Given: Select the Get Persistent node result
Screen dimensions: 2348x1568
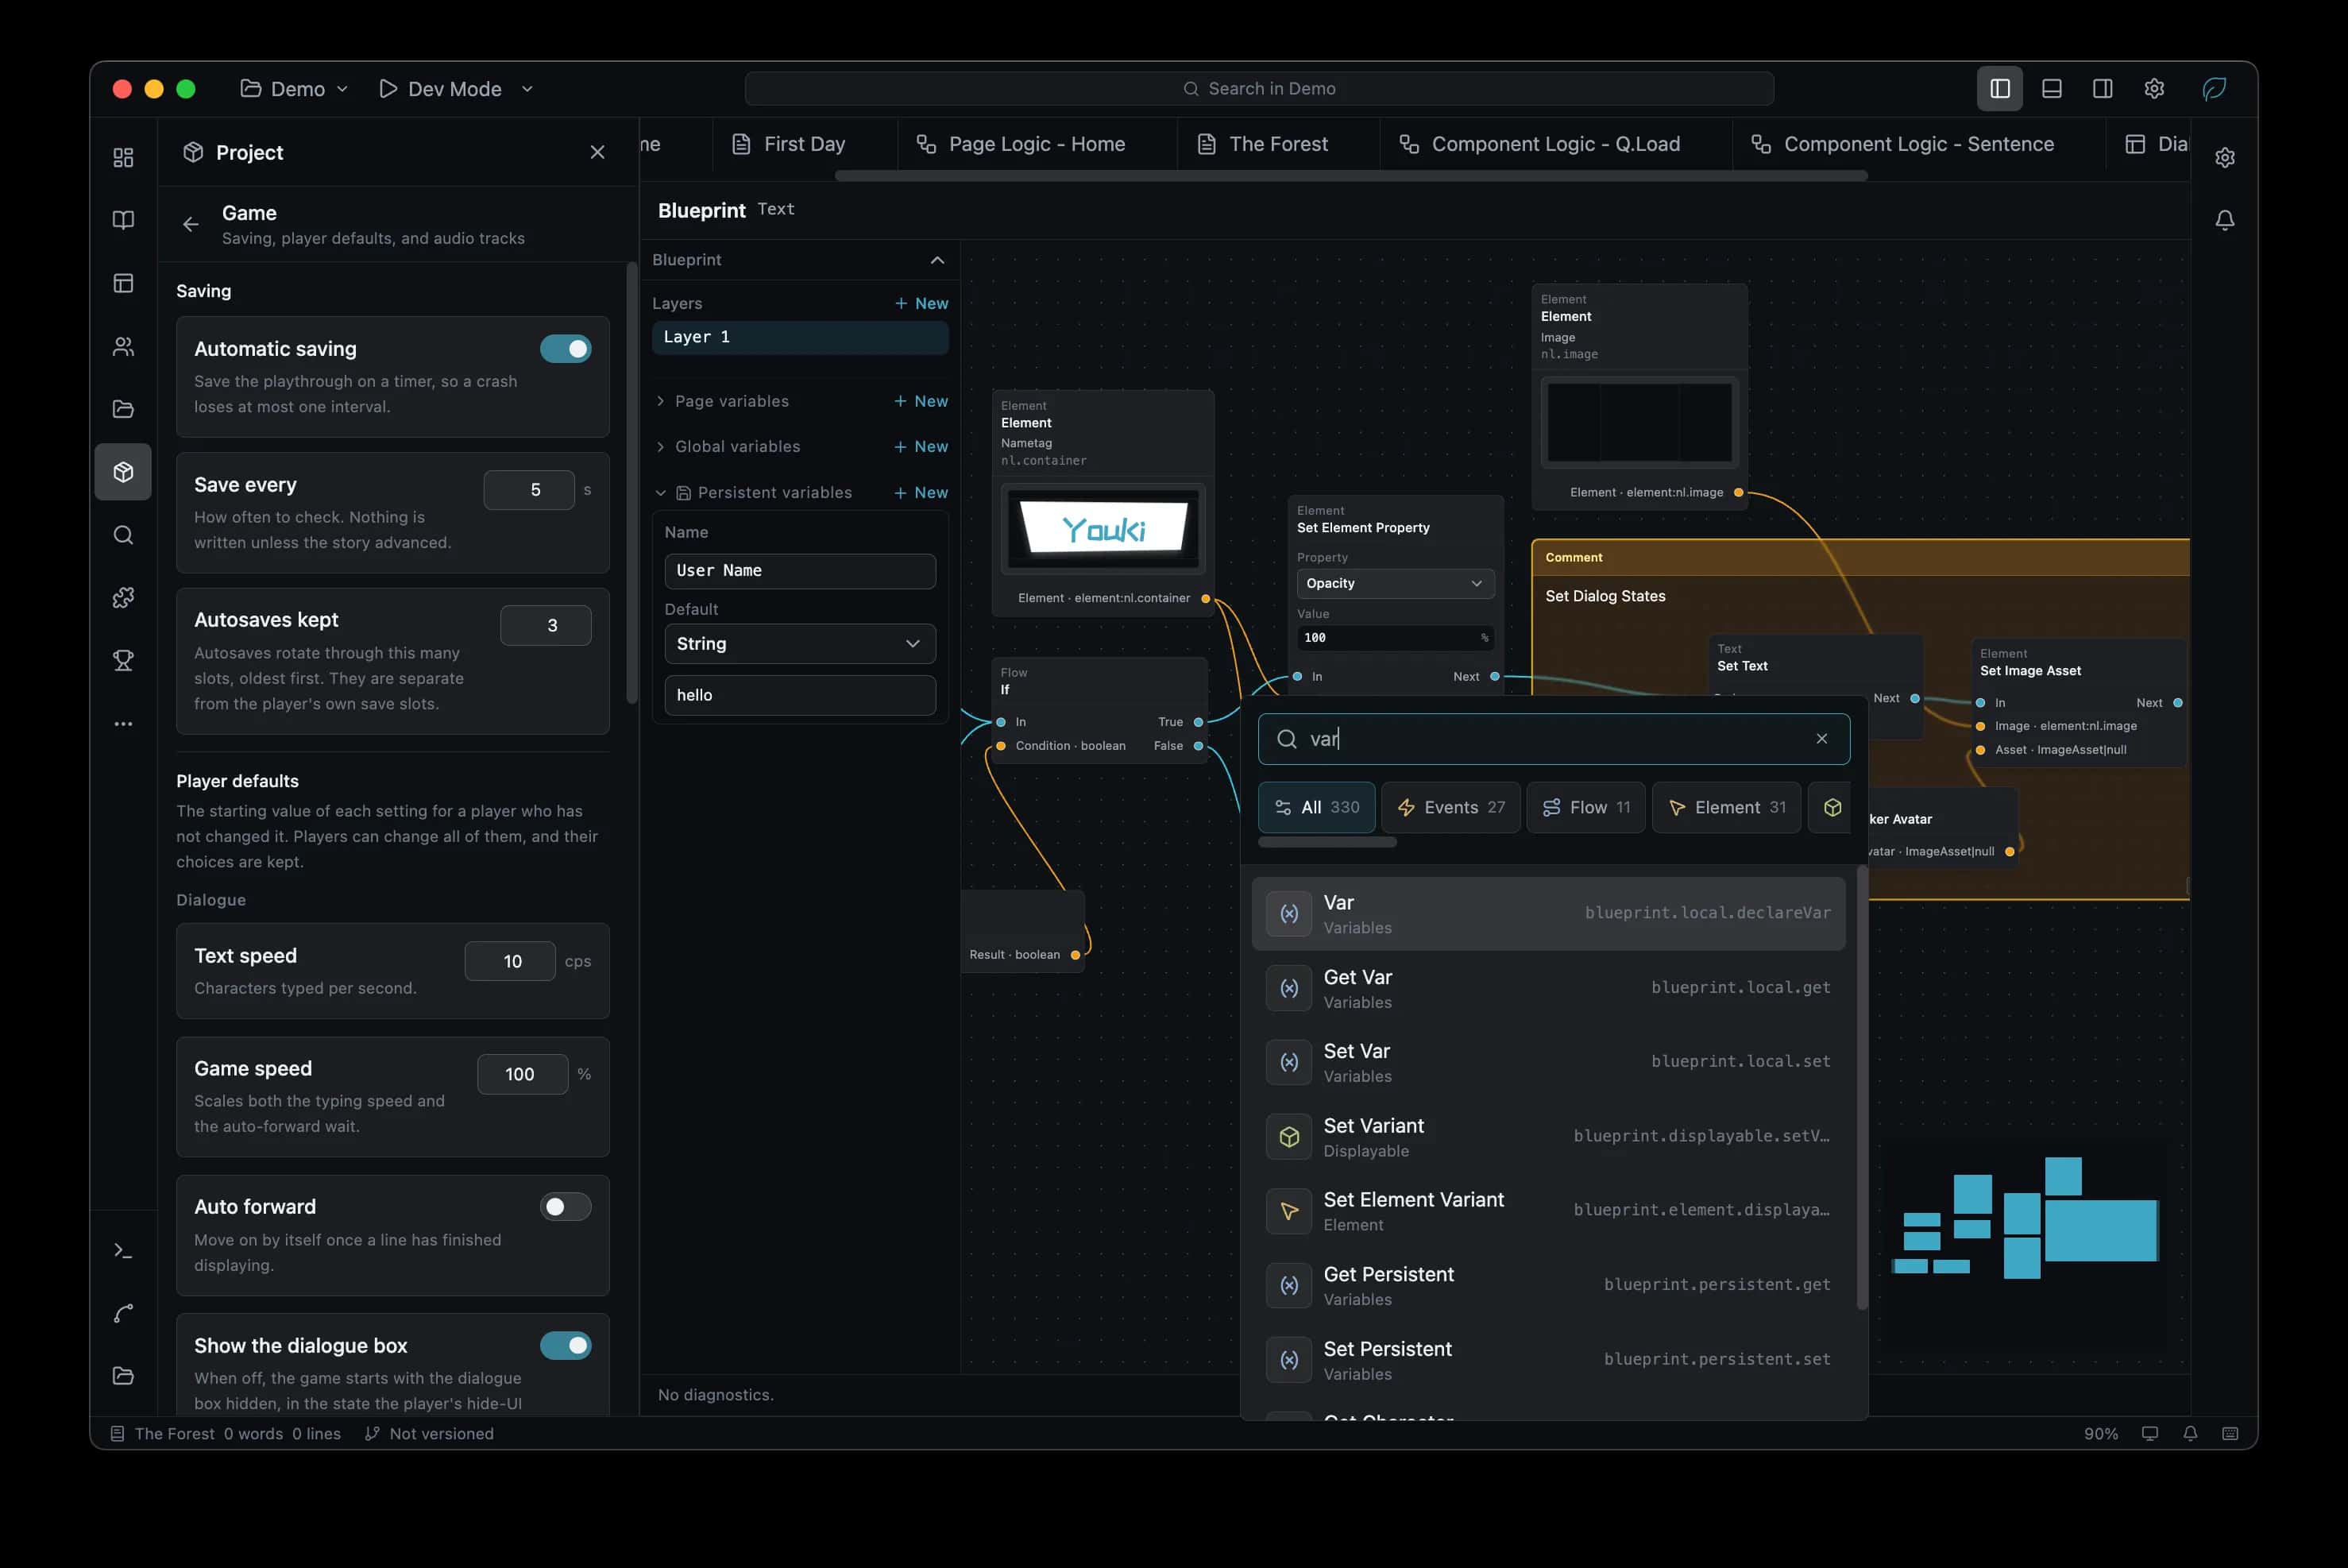Looking at the screenshot, I should pos(1548,1286).
